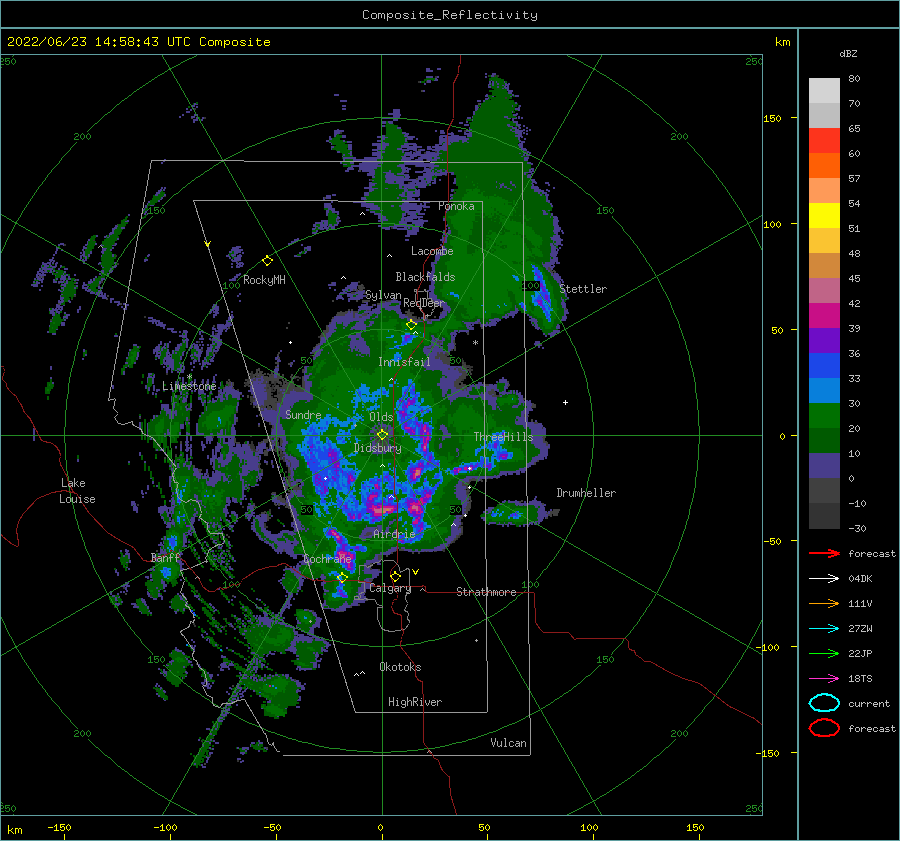Click the ThreeHills label

pyautogui.click(x=503, y=437)
